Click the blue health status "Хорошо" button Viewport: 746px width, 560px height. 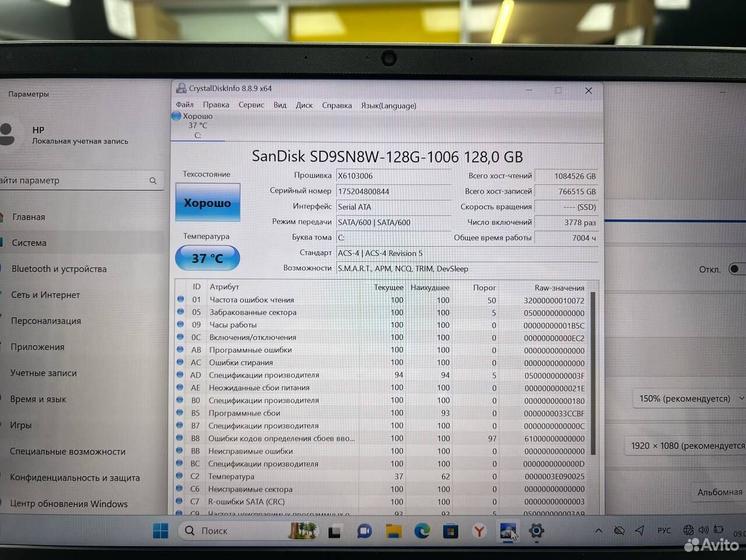207,203
